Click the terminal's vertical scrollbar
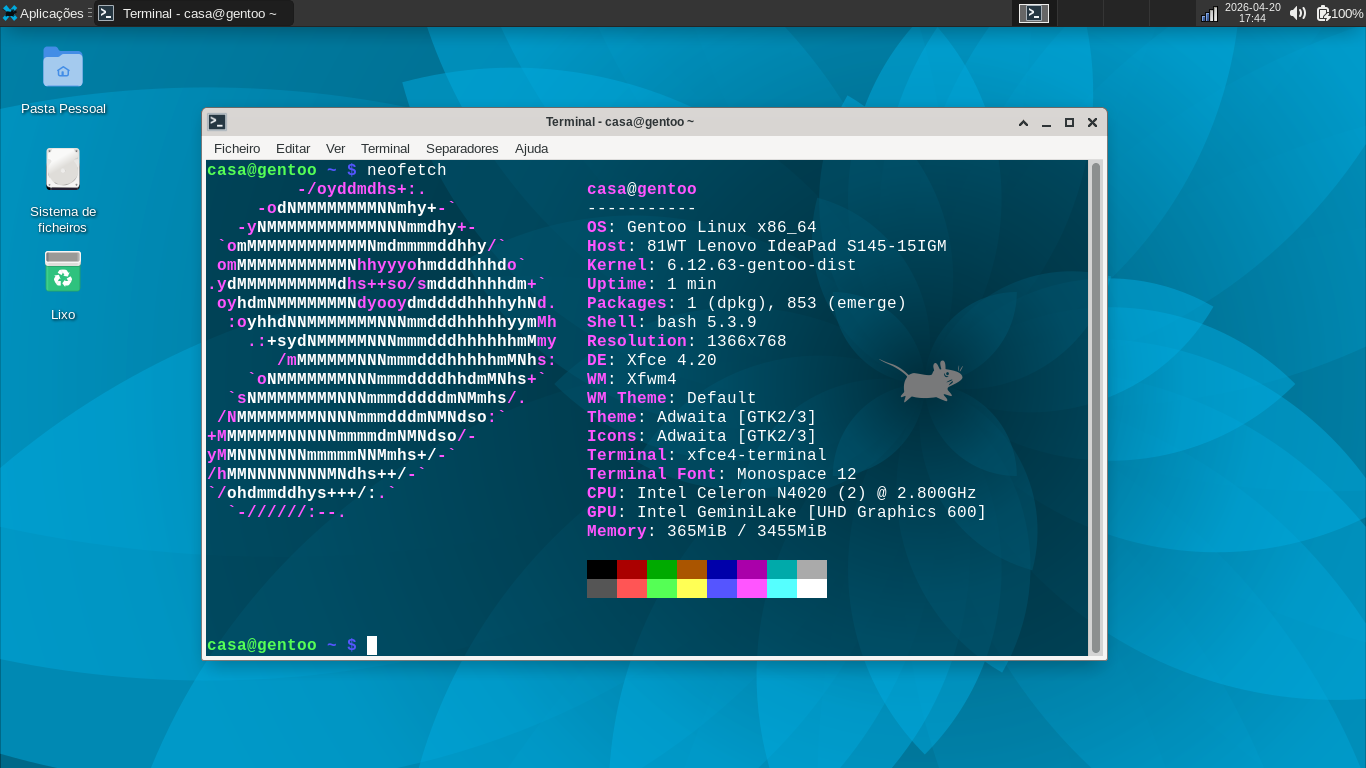This screenshot has width=1366, height=768. (1096, 400)
